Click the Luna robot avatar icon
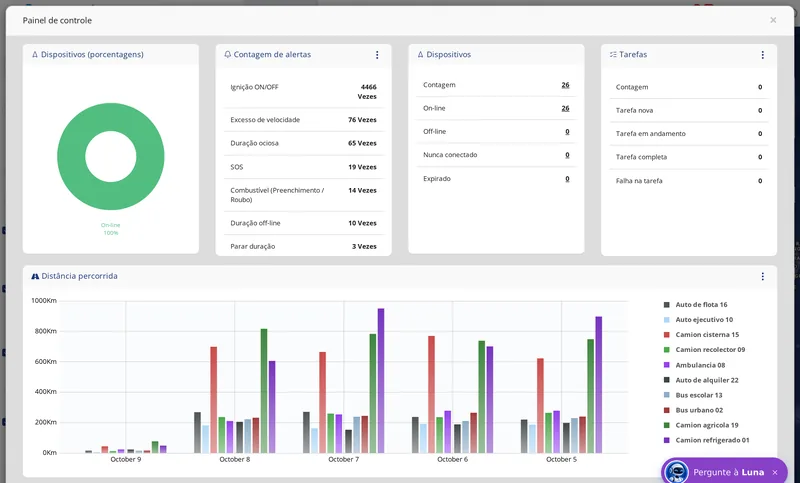 click(x=677, y=472)
